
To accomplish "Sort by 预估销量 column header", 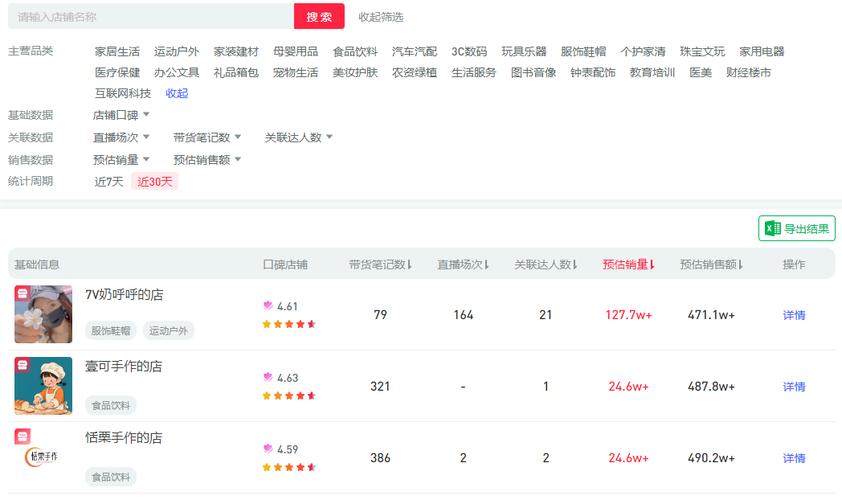I will pos(626,265).
